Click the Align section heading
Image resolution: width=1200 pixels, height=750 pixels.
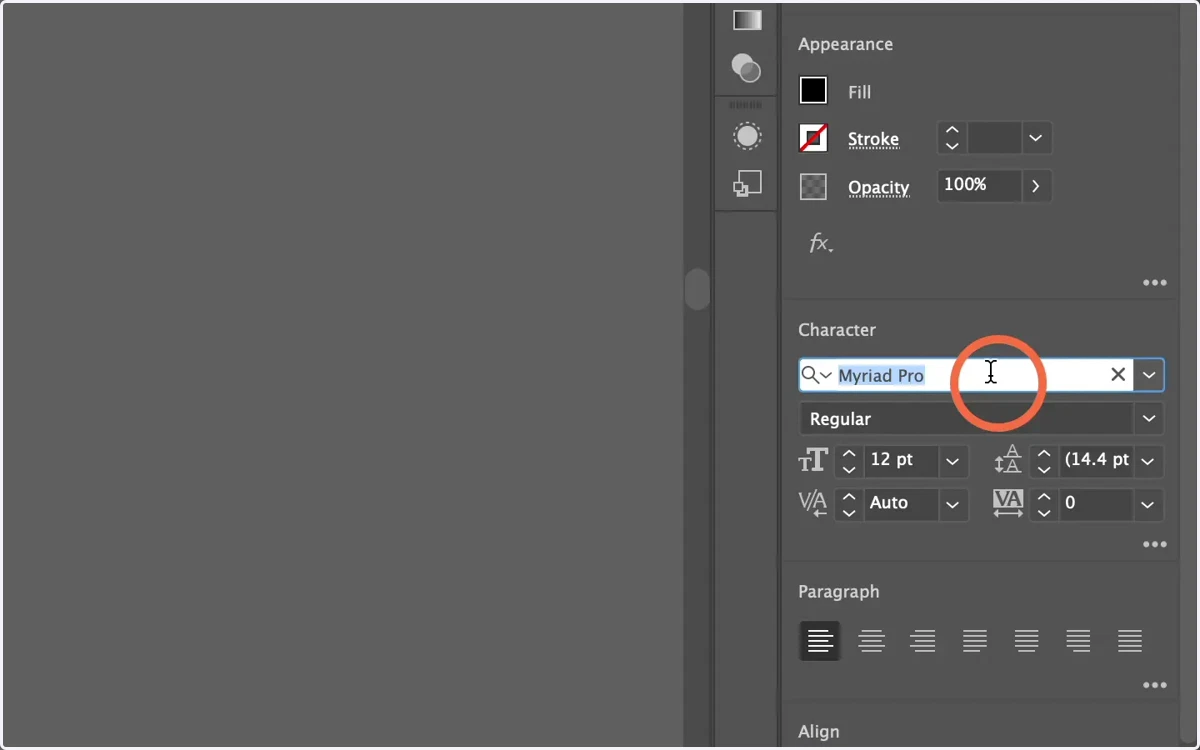point(819,732)
